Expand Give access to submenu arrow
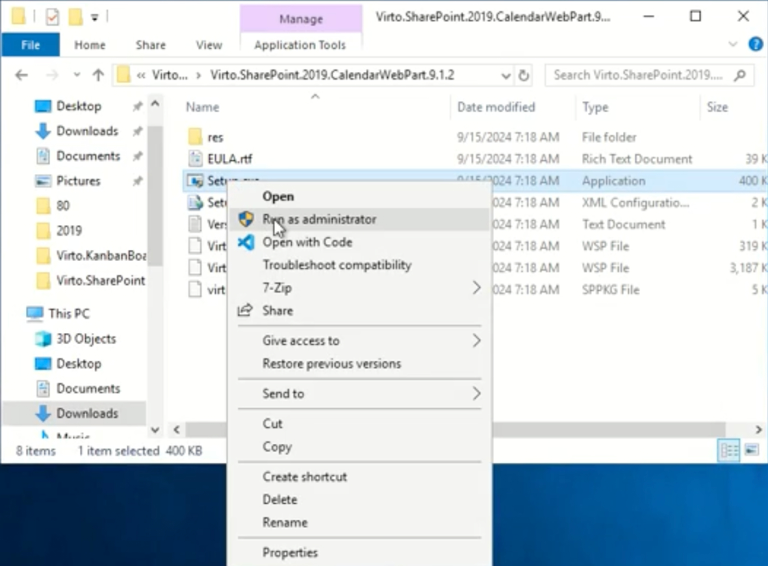The image size is (768, 566). [476, 340]
